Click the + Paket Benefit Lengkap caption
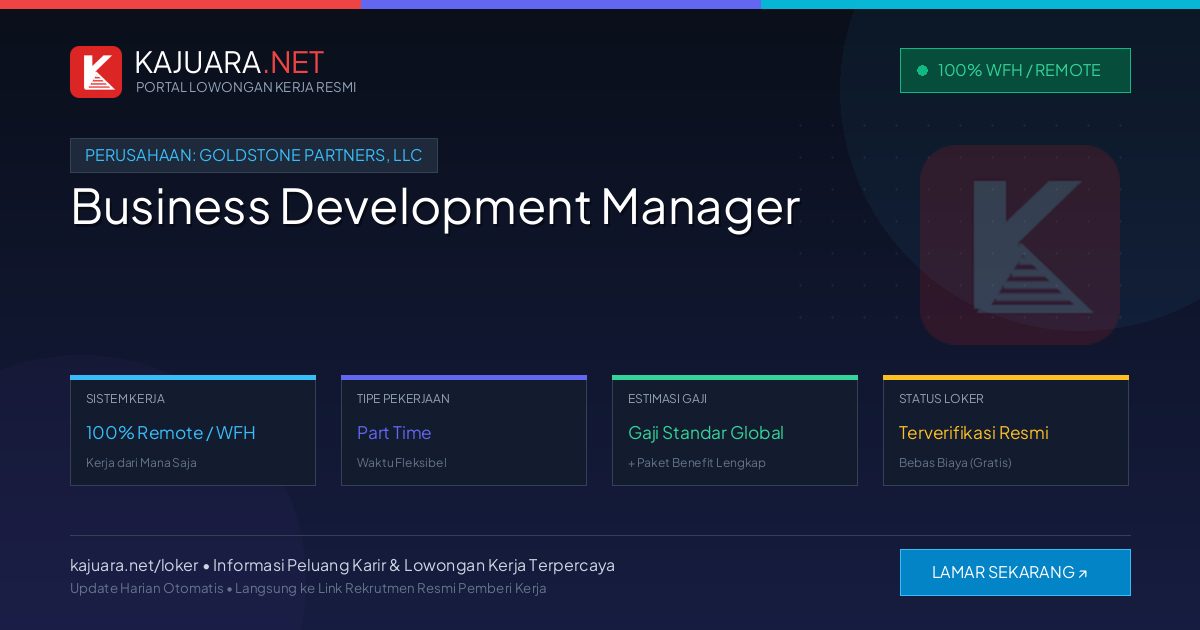 697,463
